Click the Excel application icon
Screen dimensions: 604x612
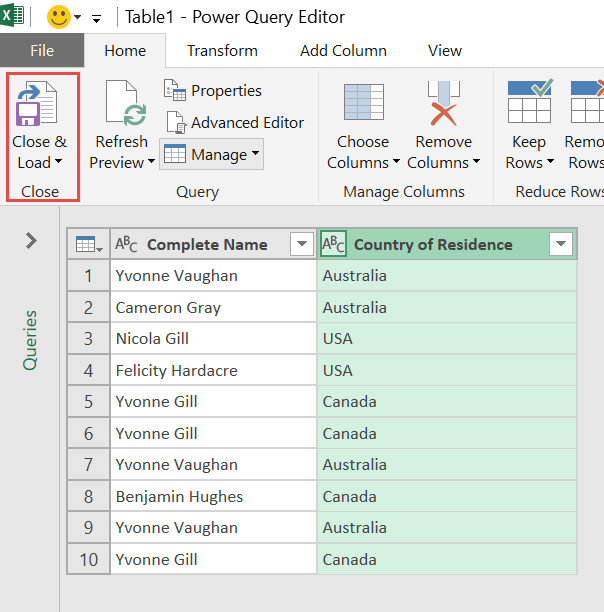click(x=12, y=16)
